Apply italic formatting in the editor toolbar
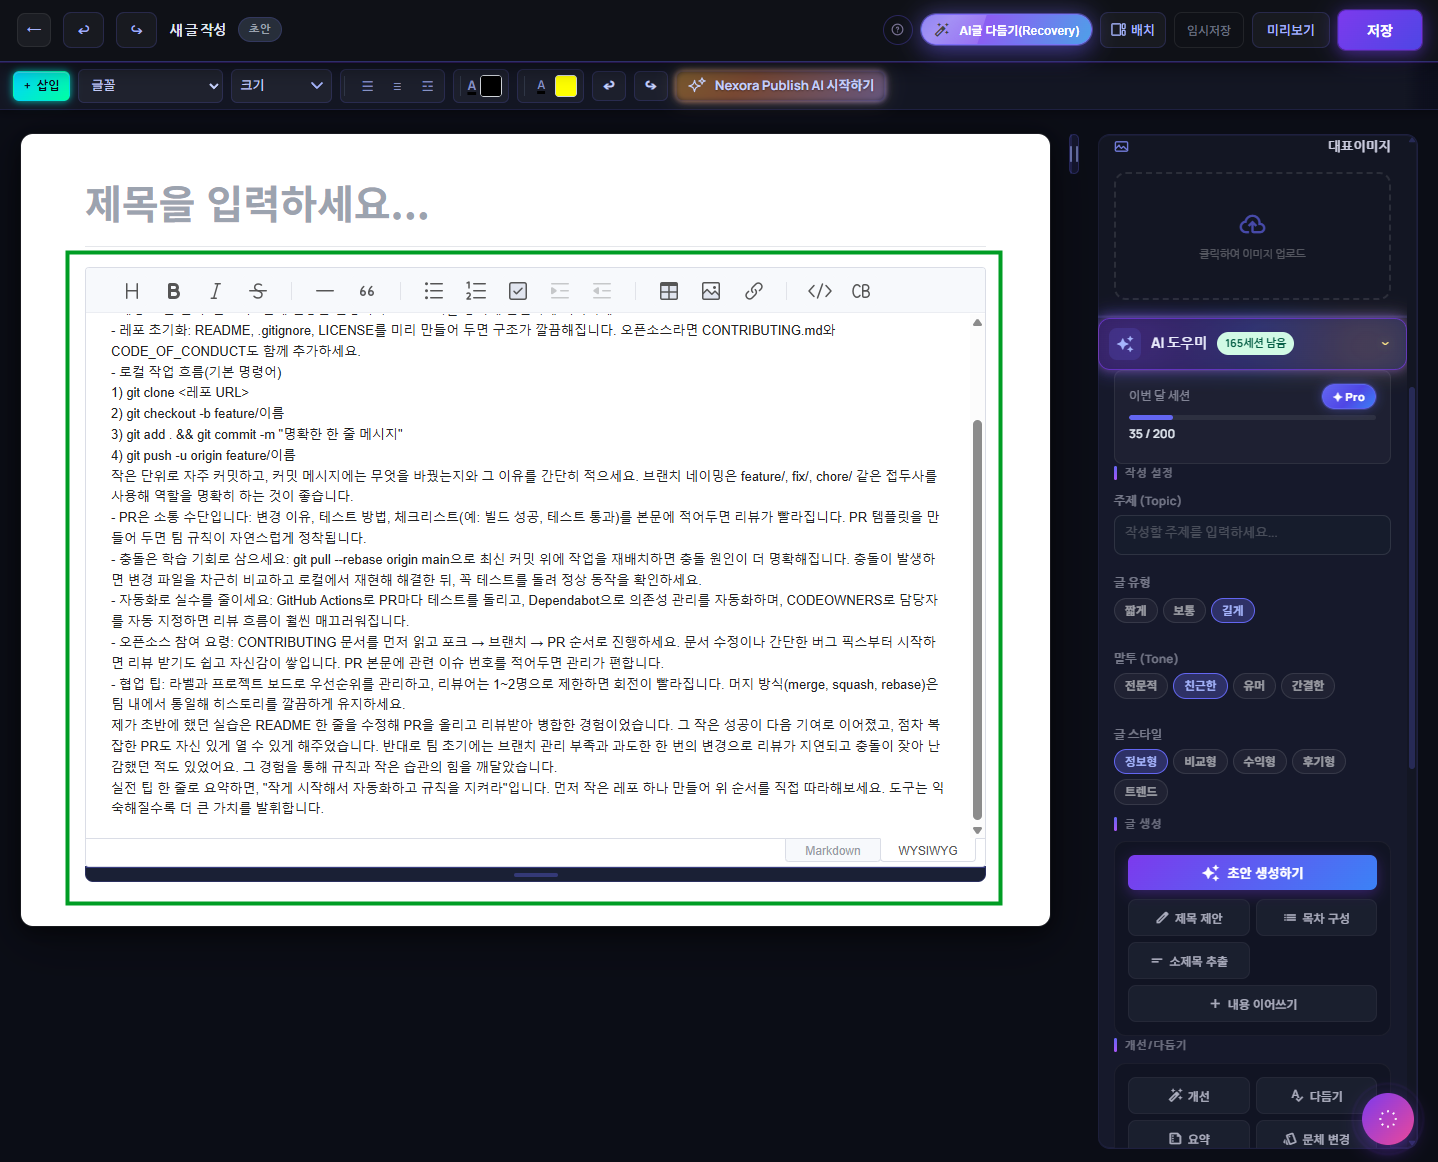The width and height of the screenshot is (1438, 1162). point(215,291)
